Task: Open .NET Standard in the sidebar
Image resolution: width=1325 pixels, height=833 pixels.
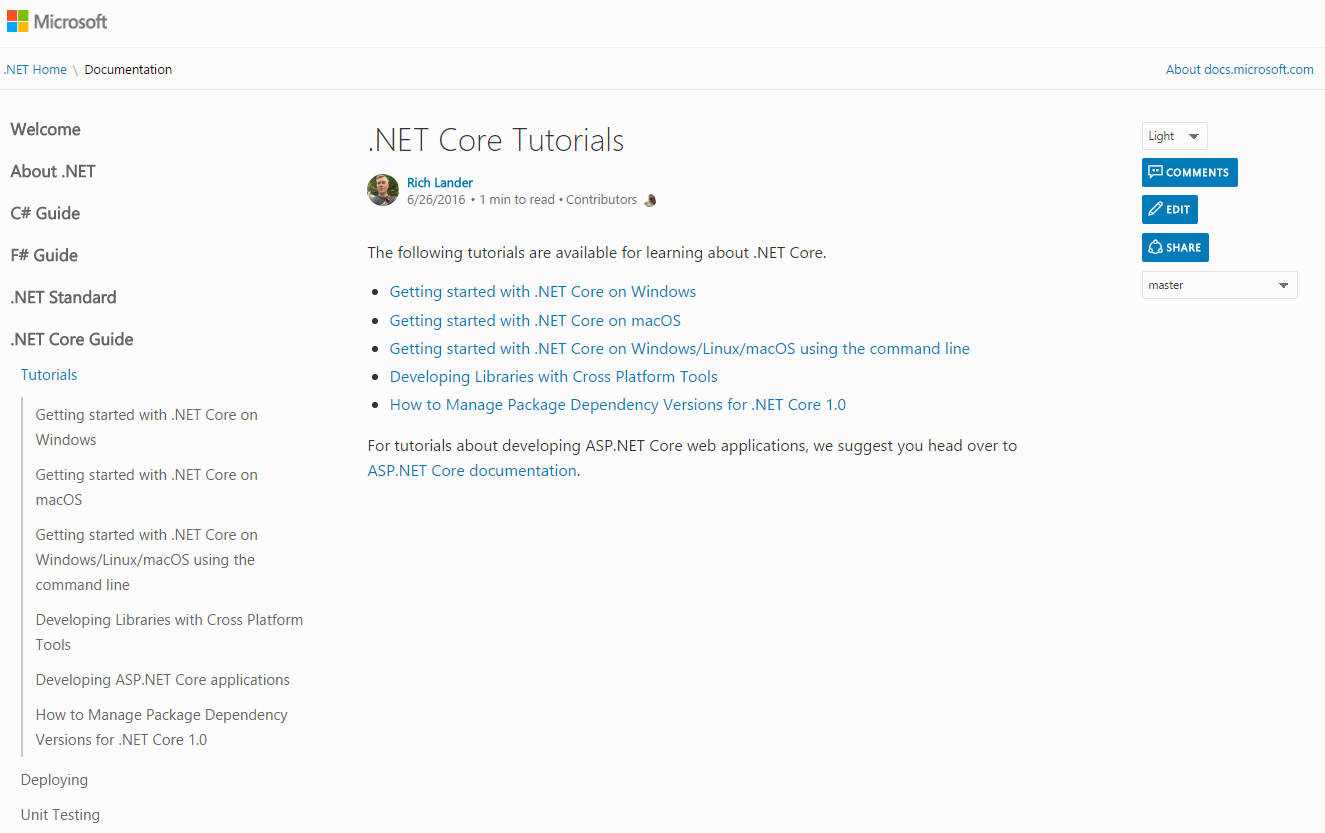Action: tap(63, 297)
